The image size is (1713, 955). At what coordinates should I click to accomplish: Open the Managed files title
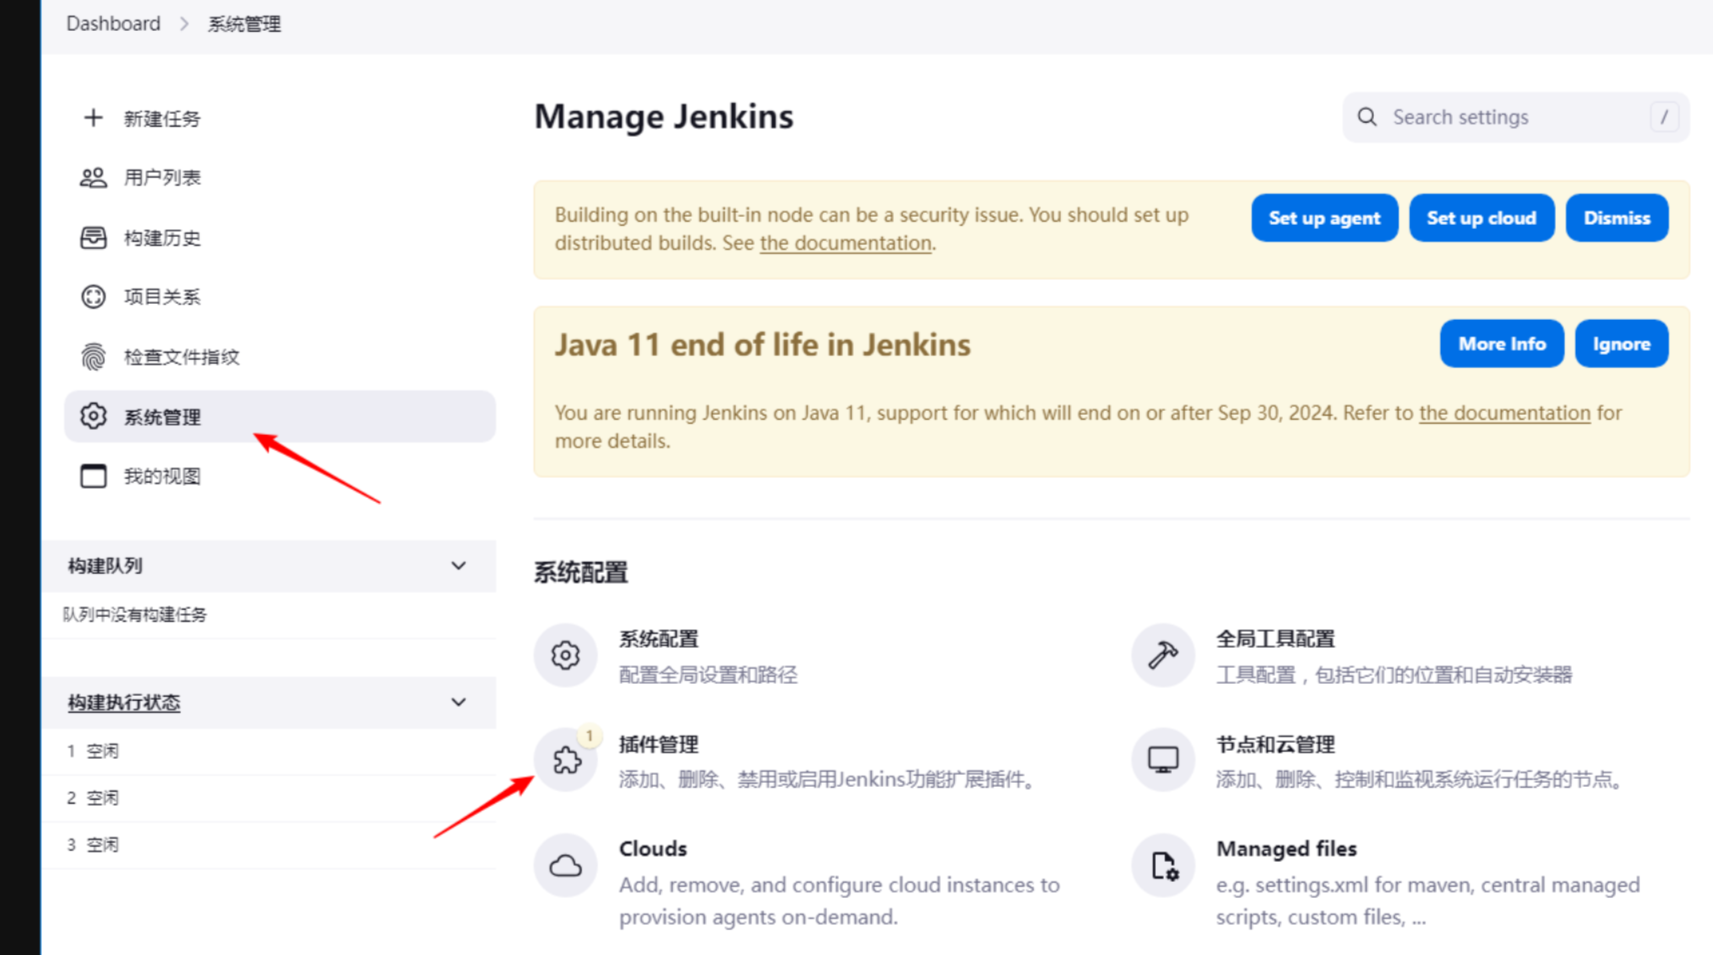[x=1286, y=849]
